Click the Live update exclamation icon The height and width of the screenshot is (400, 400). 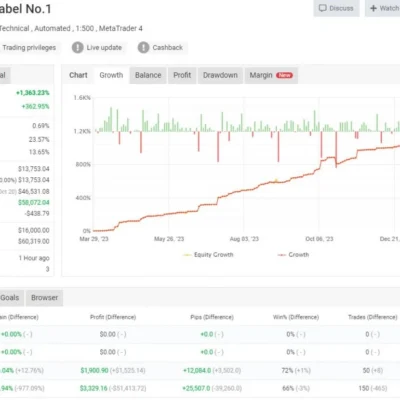[78, 48]
